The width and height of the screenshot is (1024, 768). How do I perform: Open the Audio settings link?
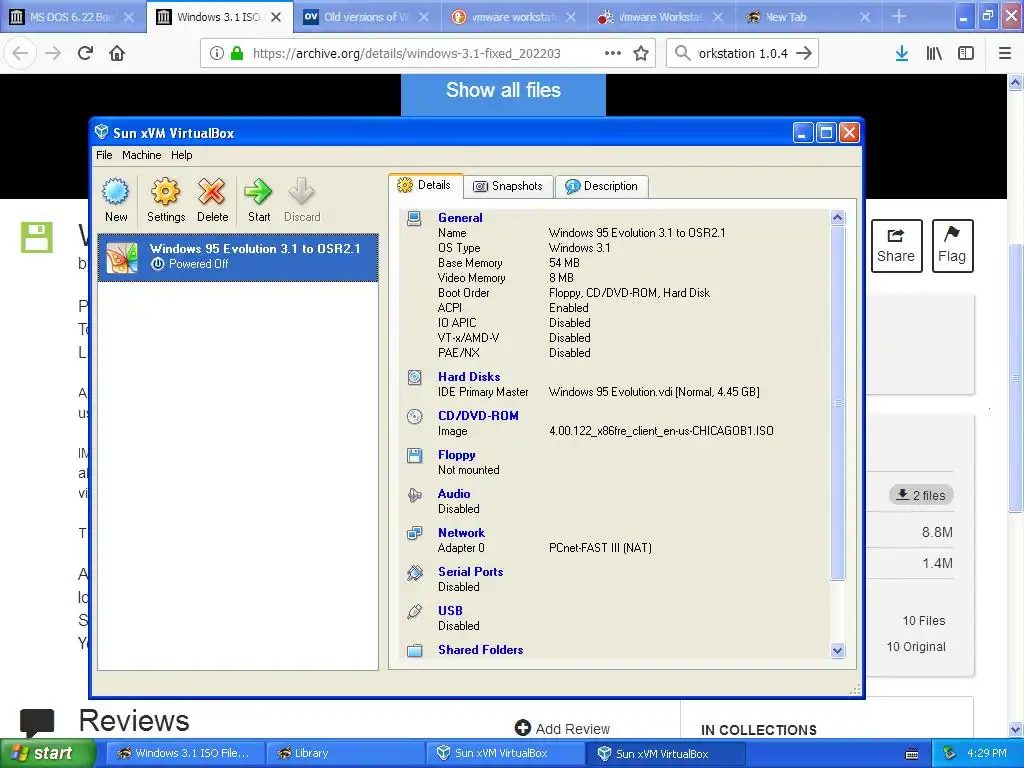pyautogui.click(x=454, y=494)
